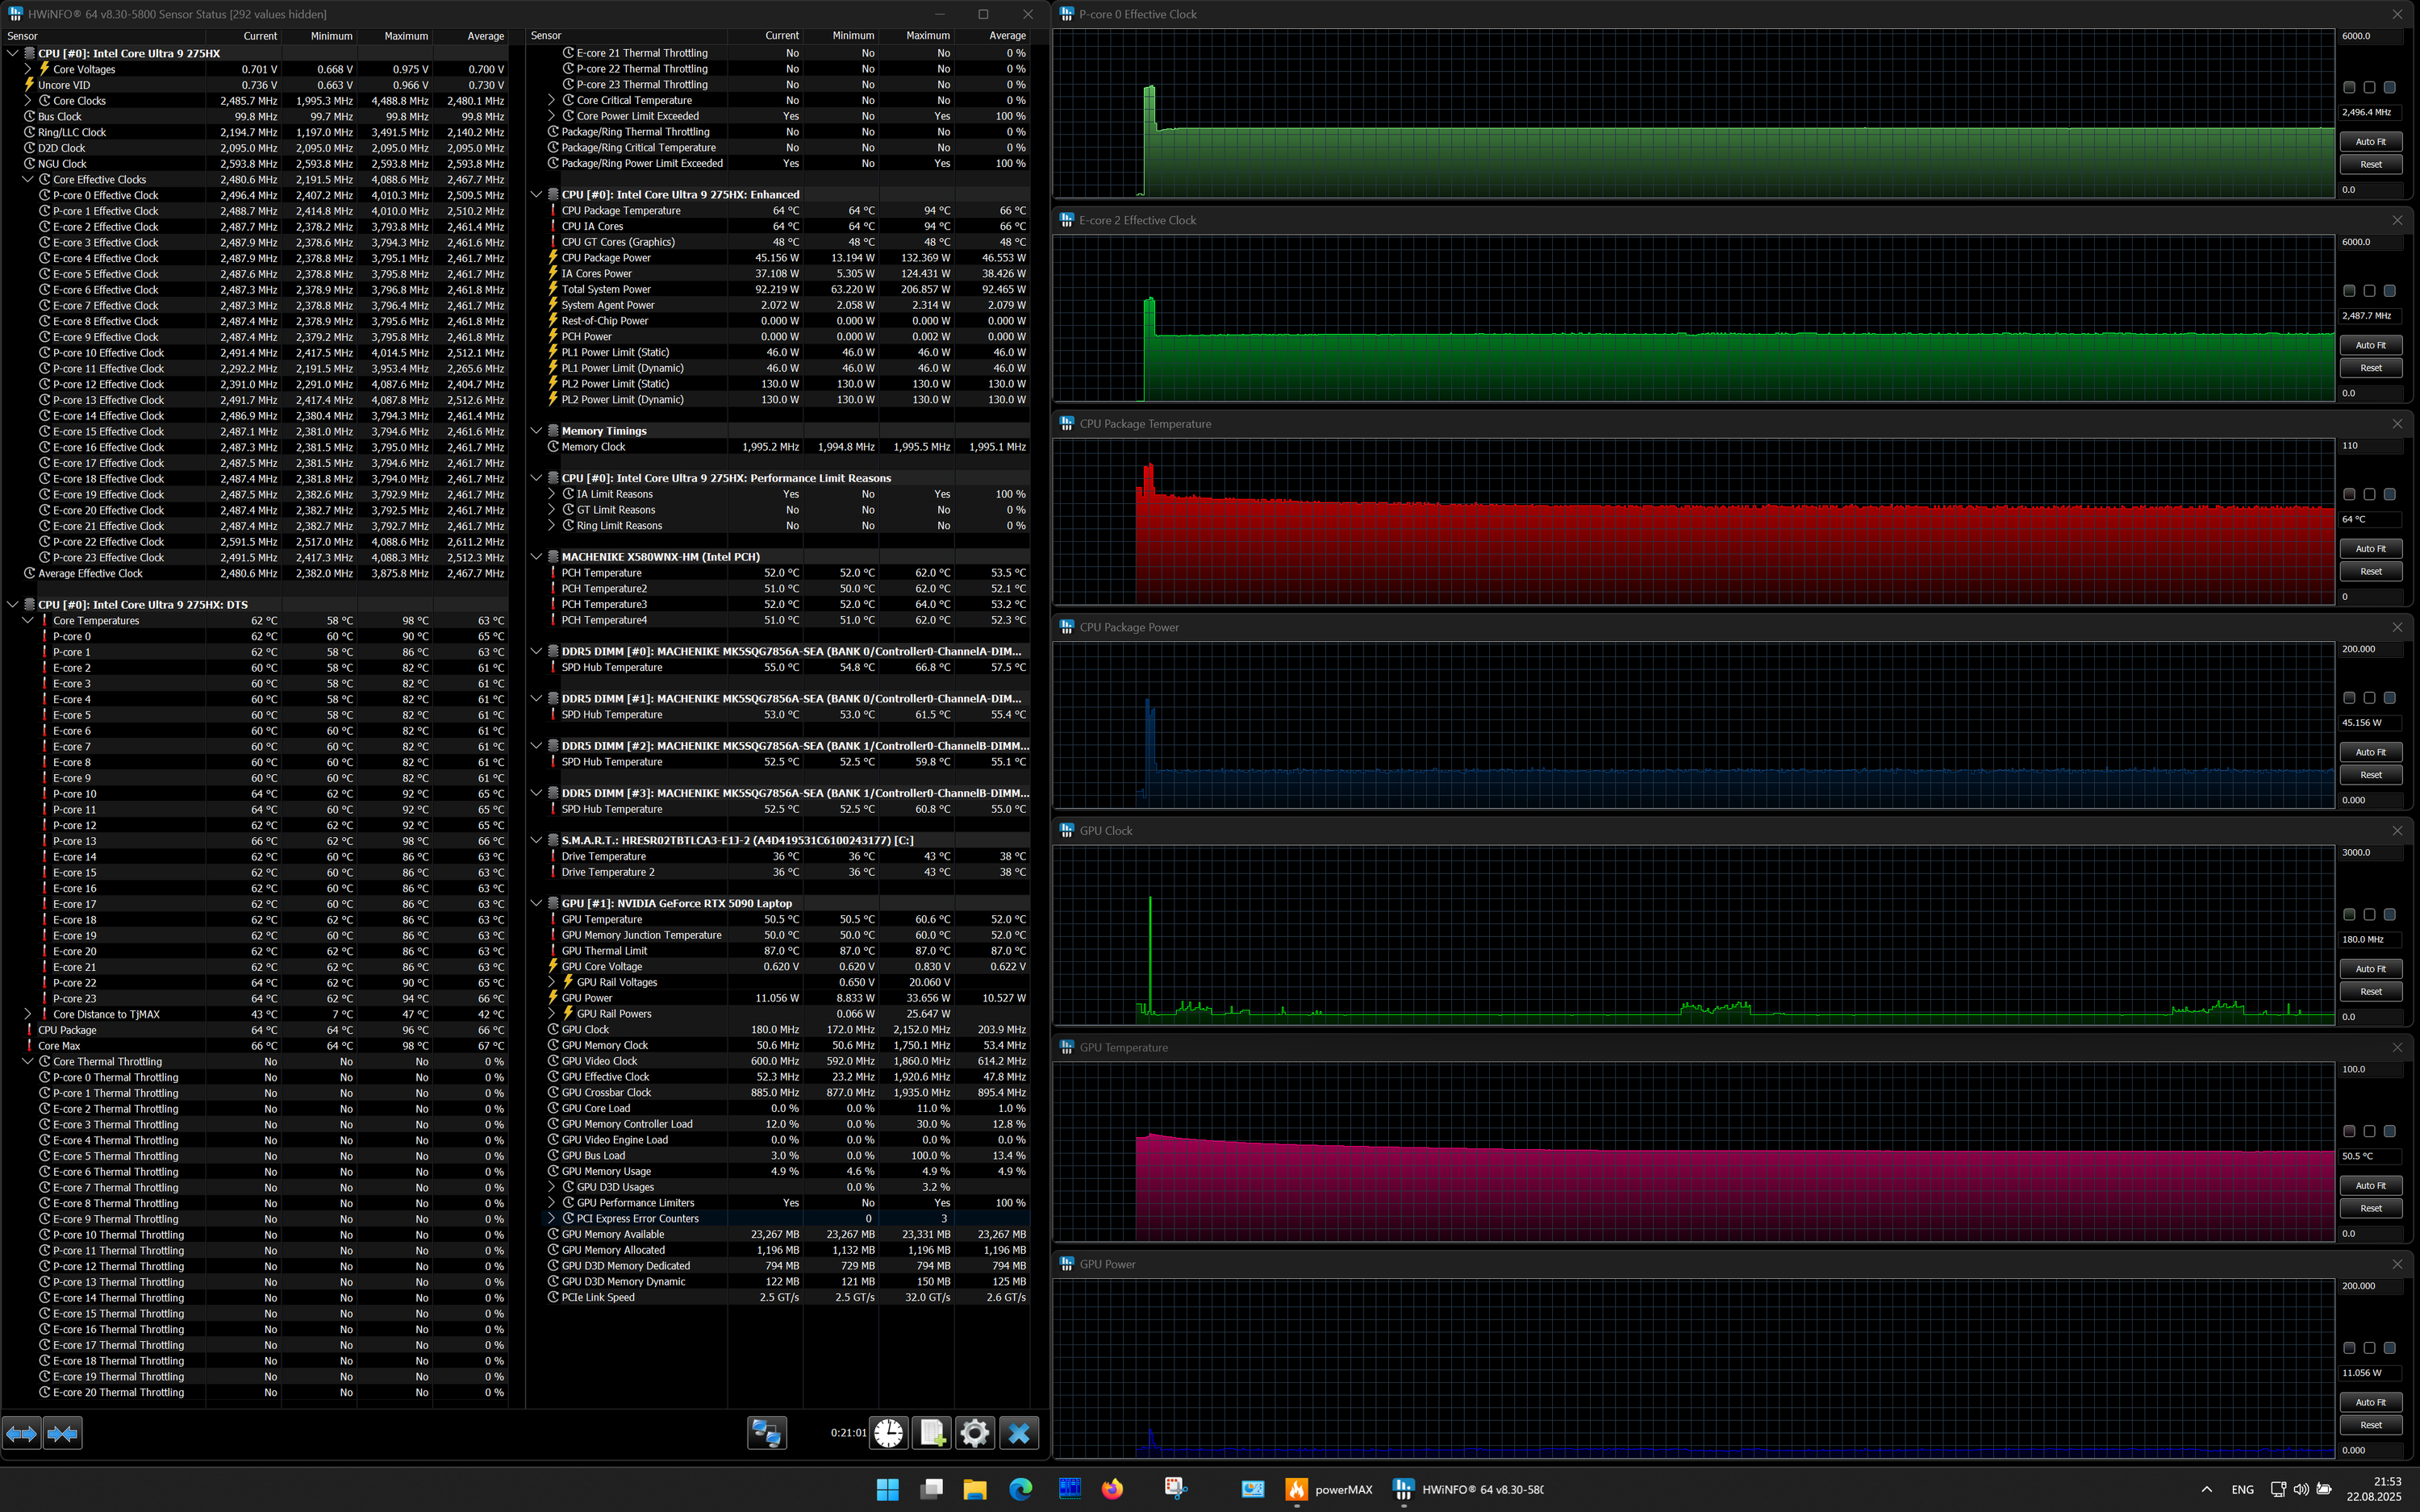Image resolution: width=2420 pixels, height=1512 pixels.
Task: Open sensor settings gear icon
Action: coord(975,1433)
